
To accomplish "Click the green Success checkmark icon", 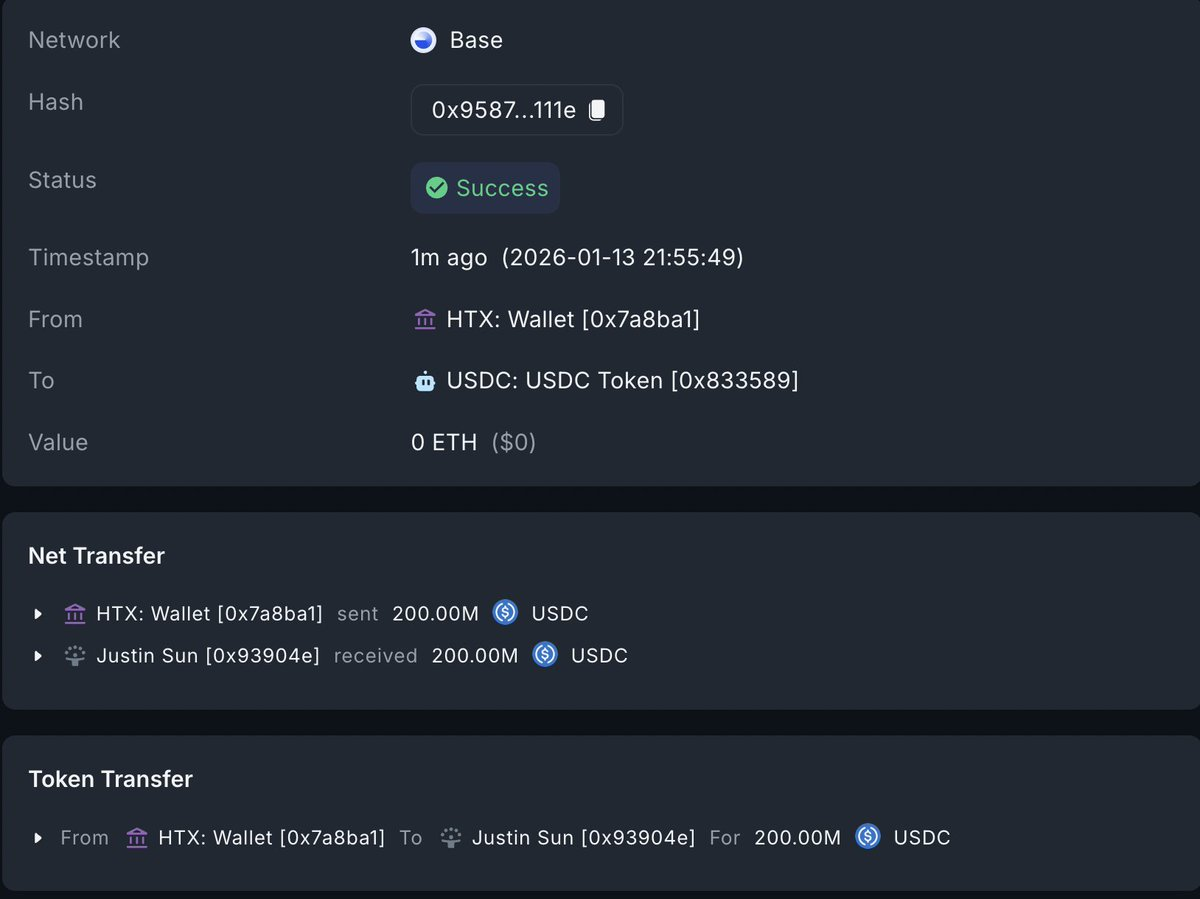I will click(x=436, y=188).
